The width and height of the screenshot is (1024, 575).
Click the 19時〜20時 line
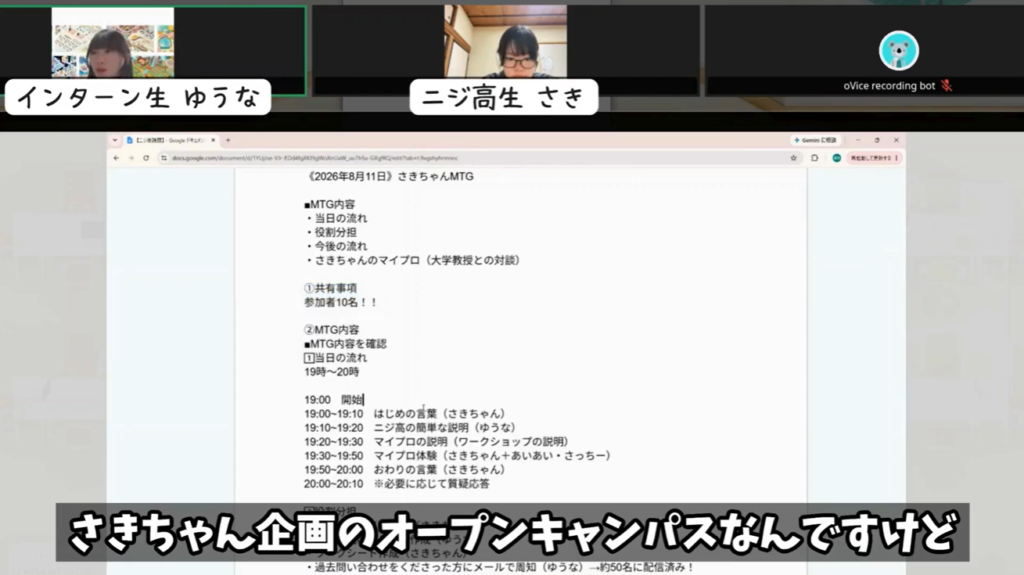click(332, 372)
